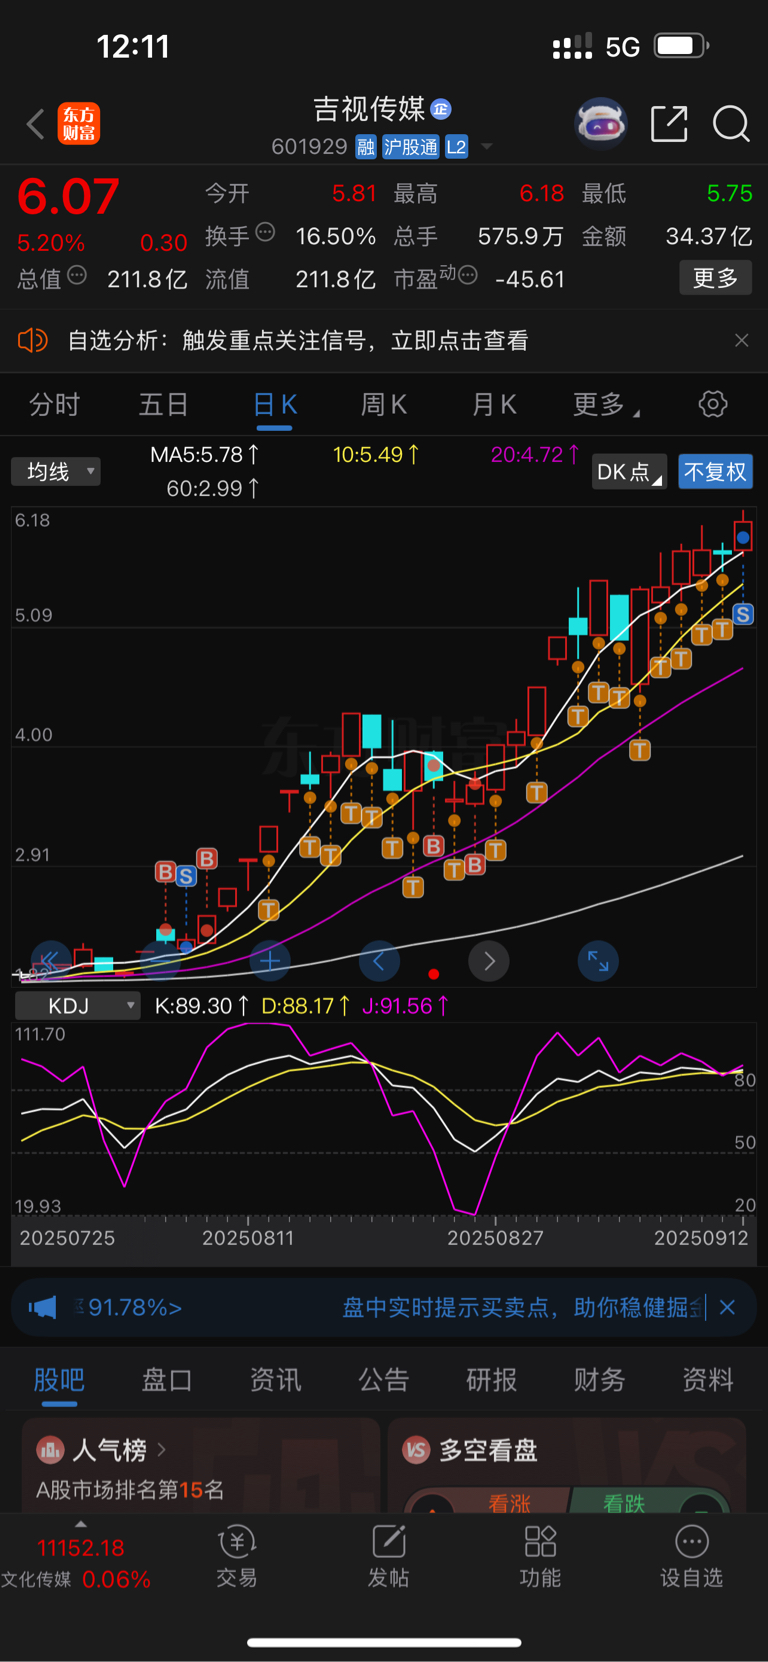This screenshot has height=1662, width=768.
Task: Dismiss the 自选分析 notice banner
Action: (742, 341)
